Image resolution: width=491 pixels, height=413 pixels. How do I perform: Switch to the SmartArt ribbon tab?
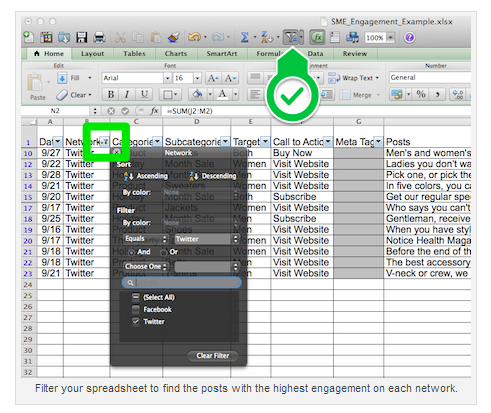point(222,54)
